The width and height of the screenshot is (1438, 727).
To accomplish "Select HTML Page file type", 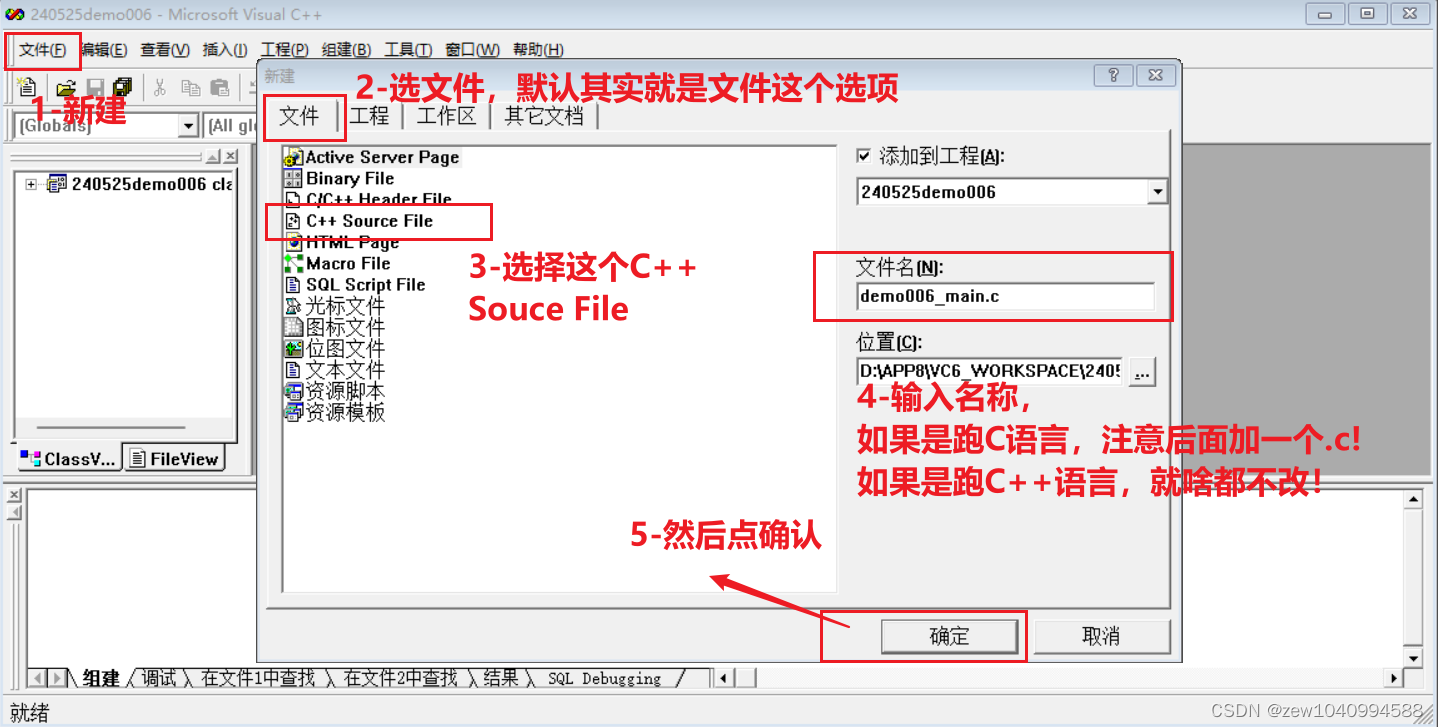I will 342,242.
